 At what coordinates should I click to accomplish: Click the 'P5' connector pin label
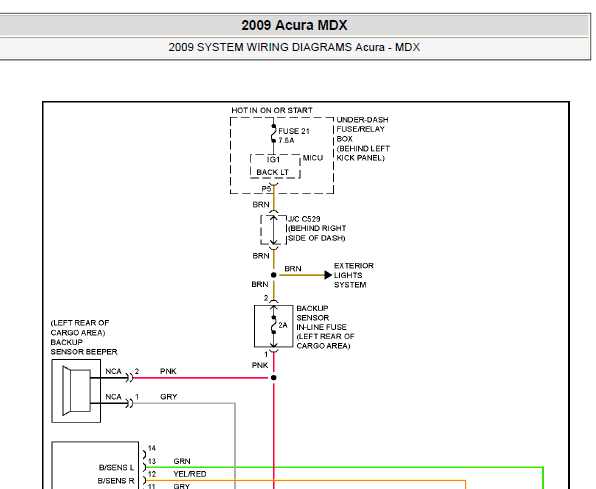(266, 189)
